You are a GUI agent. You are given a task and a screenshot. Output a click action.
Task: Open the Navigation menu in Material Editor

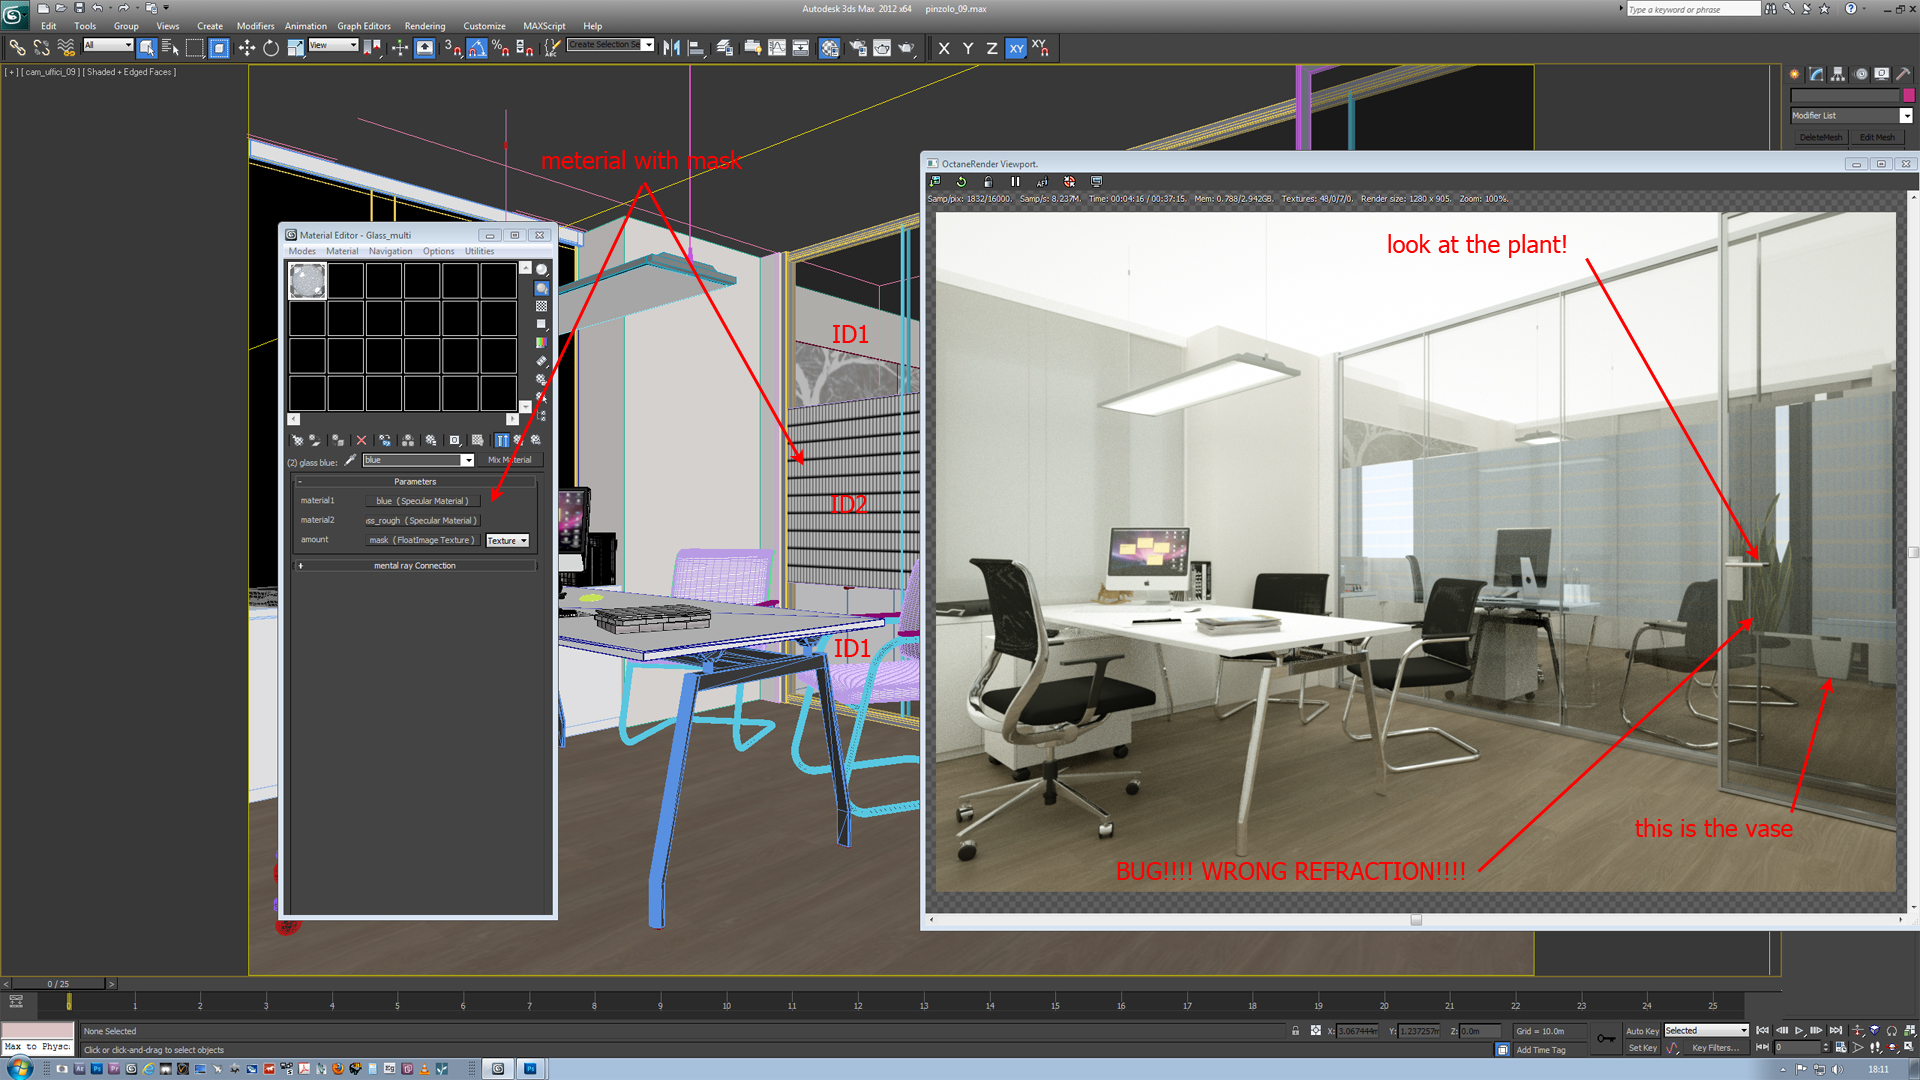(x=390, y=251)
